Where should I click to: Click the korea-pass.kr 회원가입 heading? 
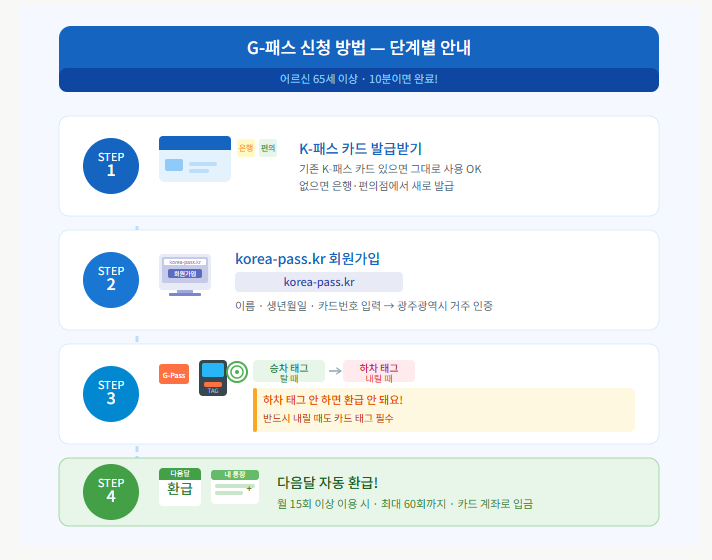307,259
